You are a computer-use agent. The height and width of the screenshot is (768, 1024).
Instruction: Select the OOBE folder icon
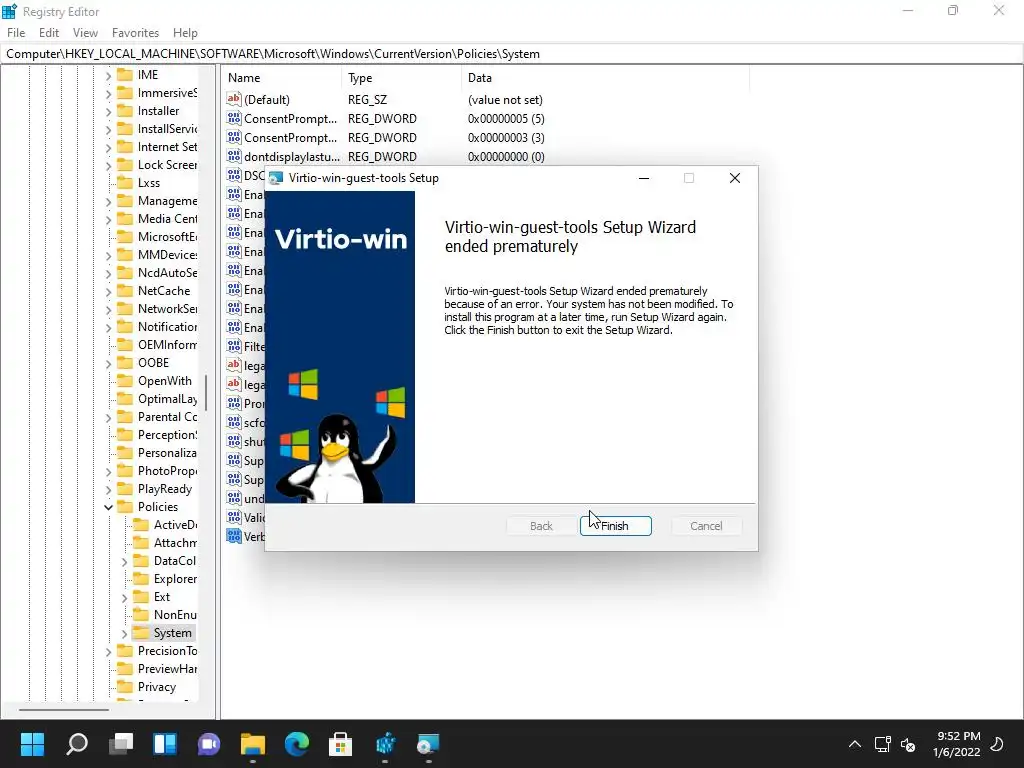coord(125,362)
